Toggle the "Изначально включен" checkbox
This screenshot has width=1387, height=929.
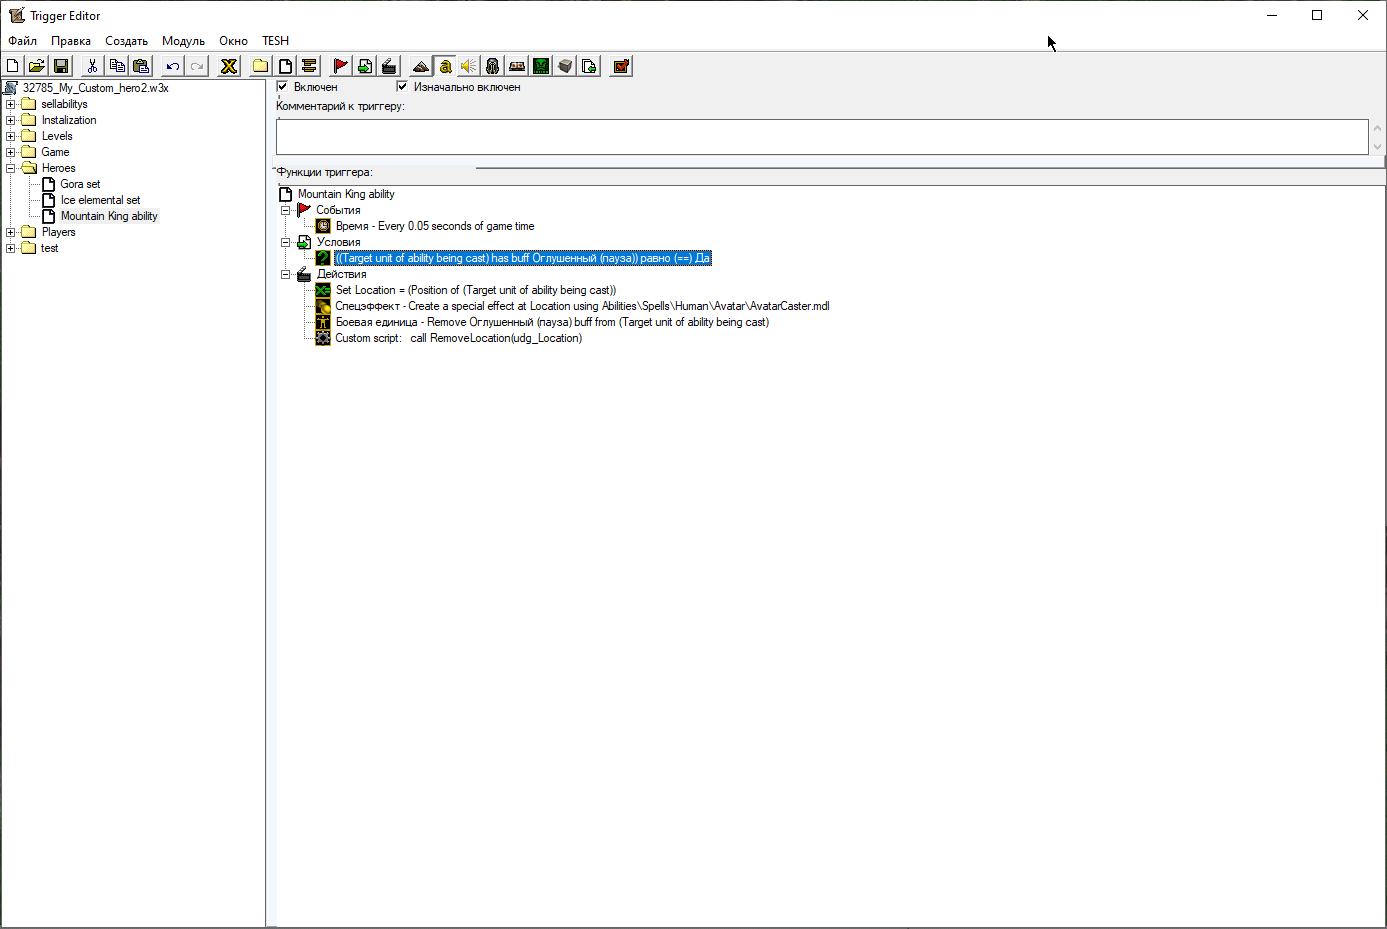(402, 87)
